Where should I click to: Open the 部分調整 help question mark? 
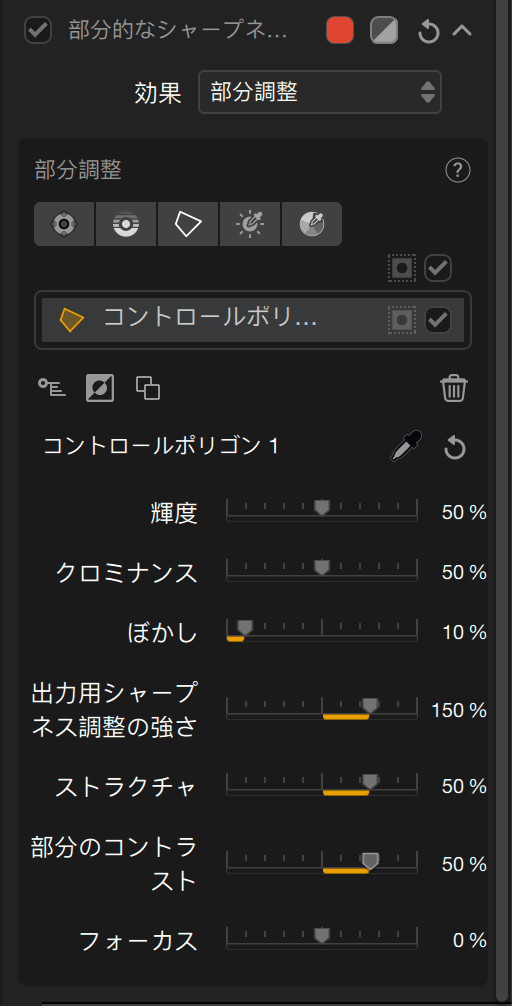click(x=457, y=171)
